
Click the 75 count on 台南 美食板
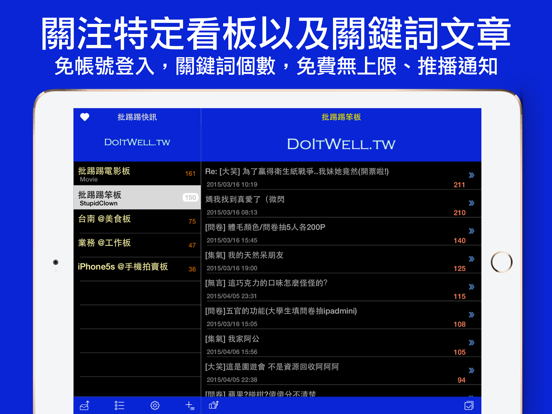[192, 221]
